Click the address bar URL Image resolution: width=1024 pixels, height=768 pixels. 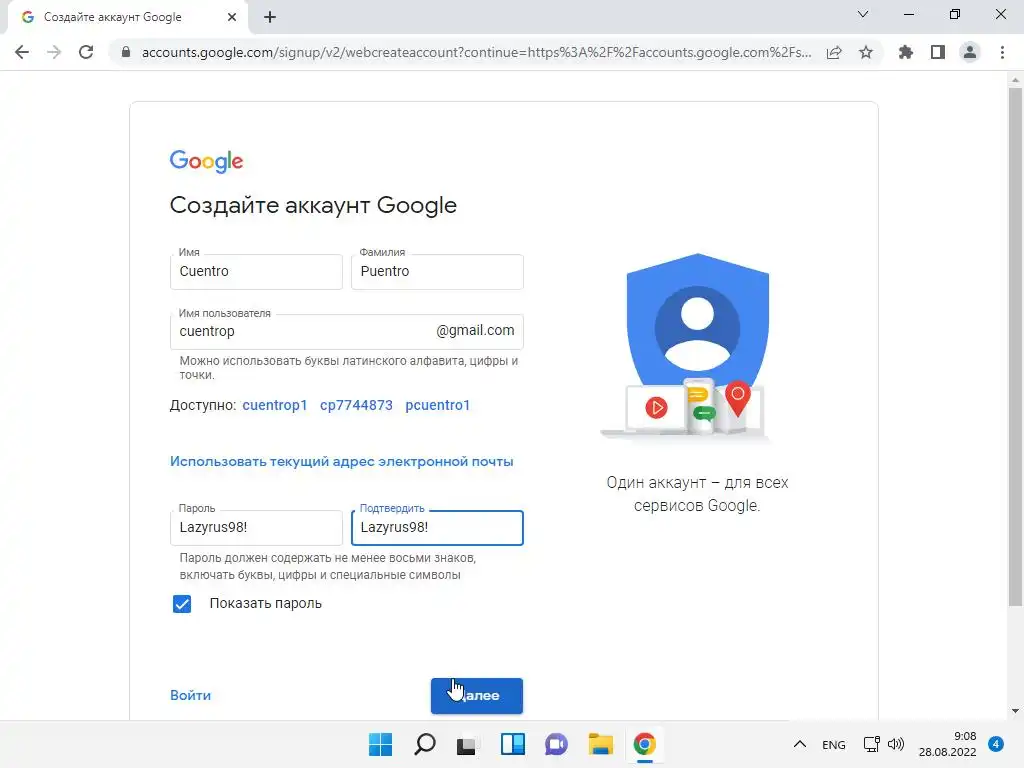(476, 52)
